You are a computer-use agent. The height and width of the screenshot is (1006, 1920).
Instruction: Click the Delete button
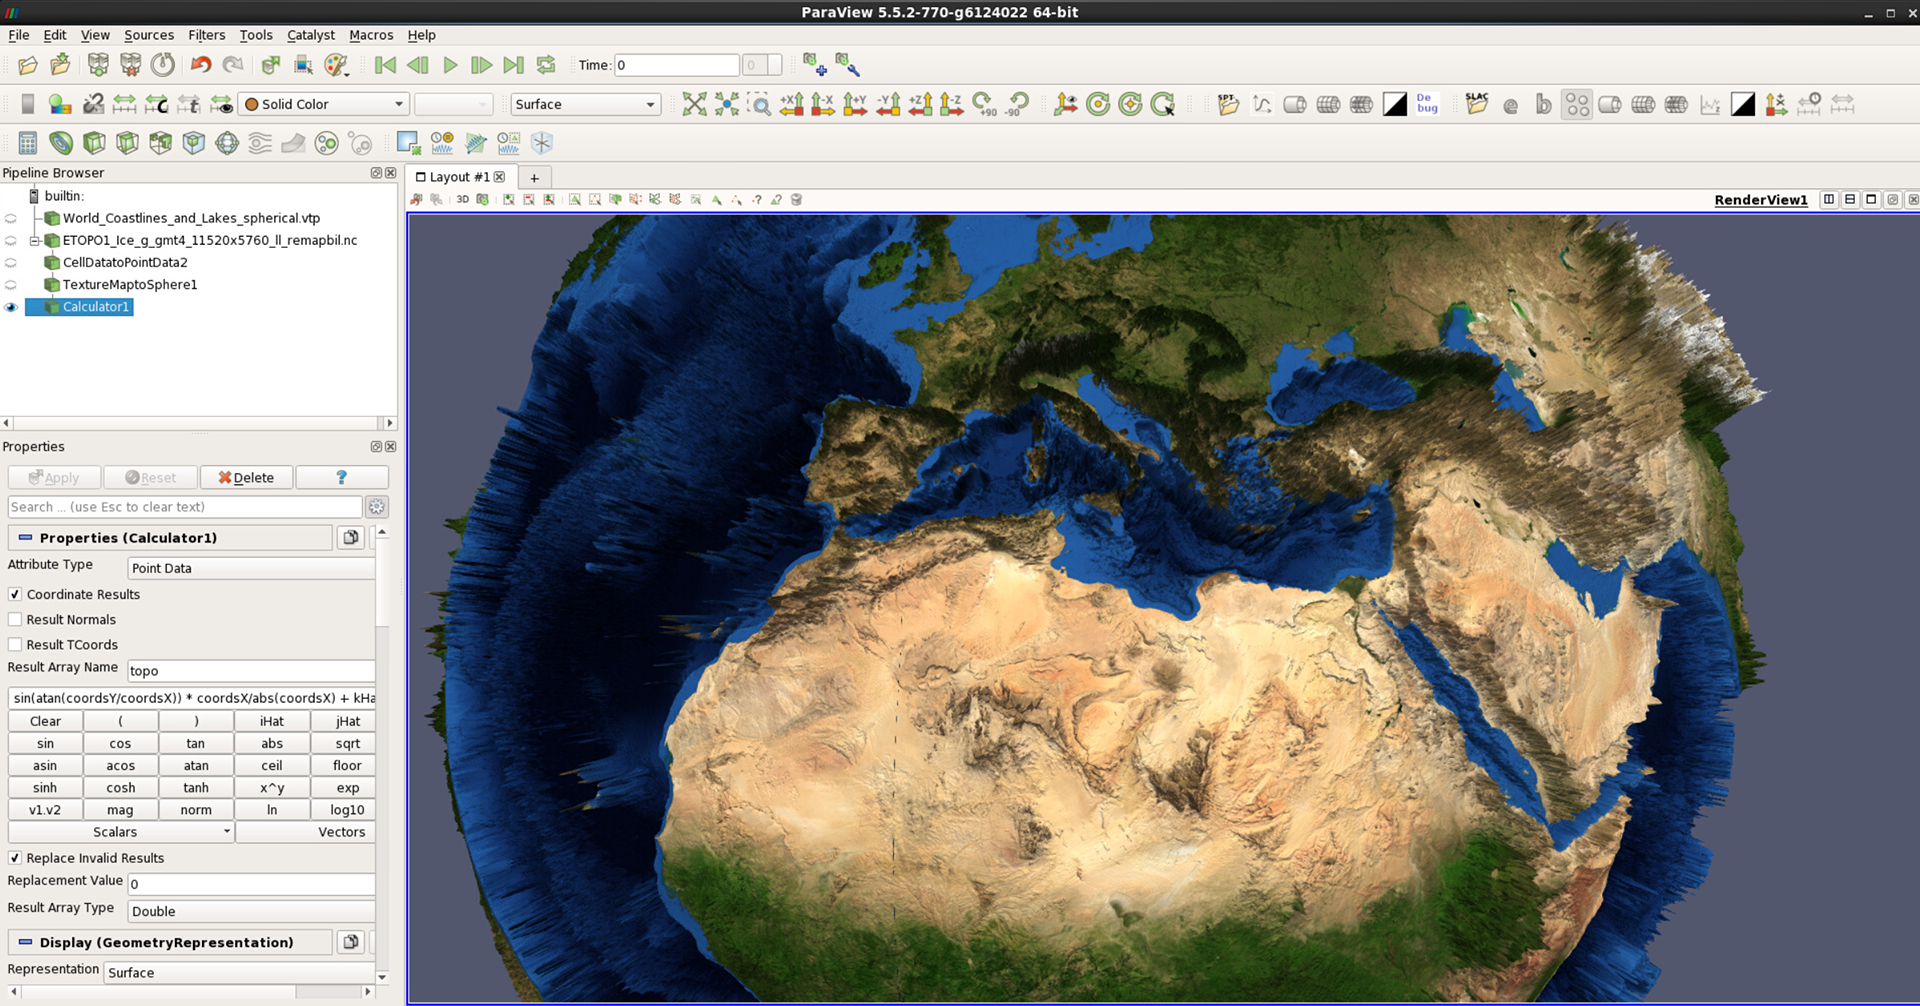pyautogui.click(x=246, y=477)
